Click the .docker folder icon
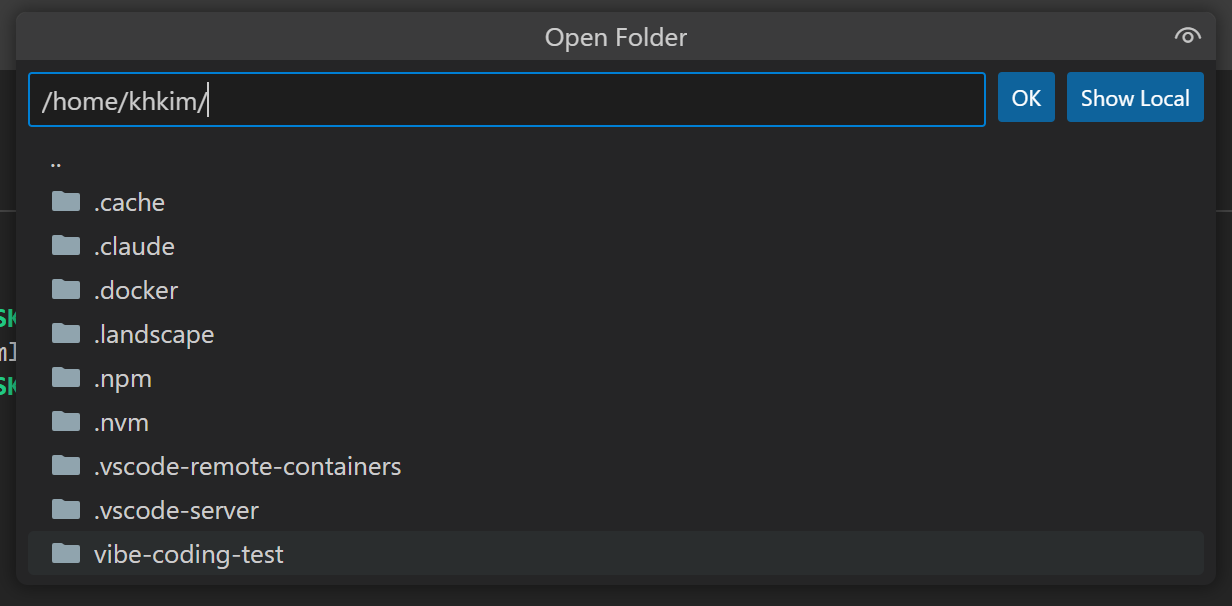This screenshot has width=1232, height=606. tap(66, 290)
